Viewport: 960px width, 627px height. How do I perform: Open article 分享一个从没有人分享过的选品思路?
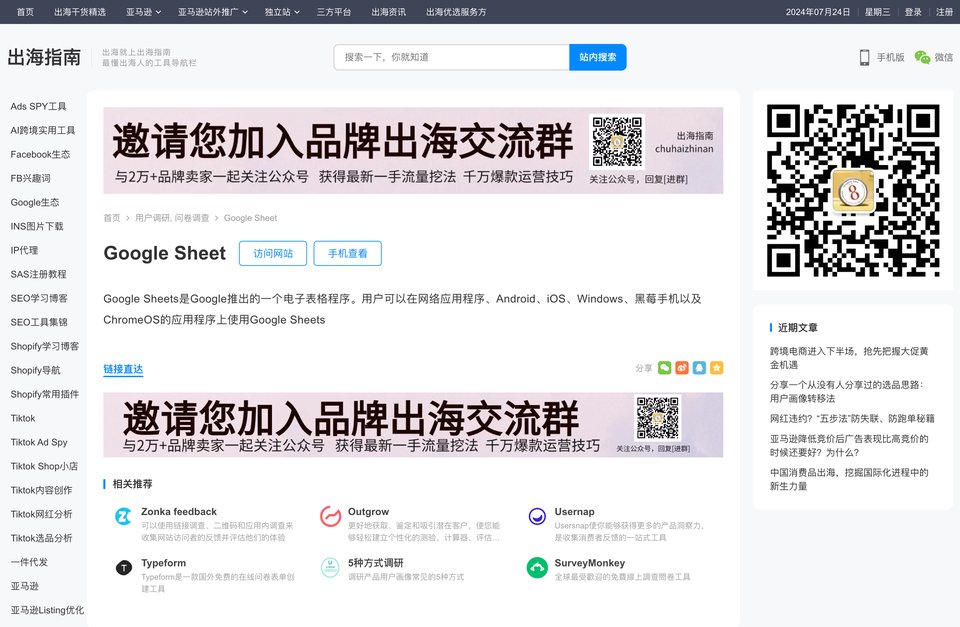pos(847,391)
